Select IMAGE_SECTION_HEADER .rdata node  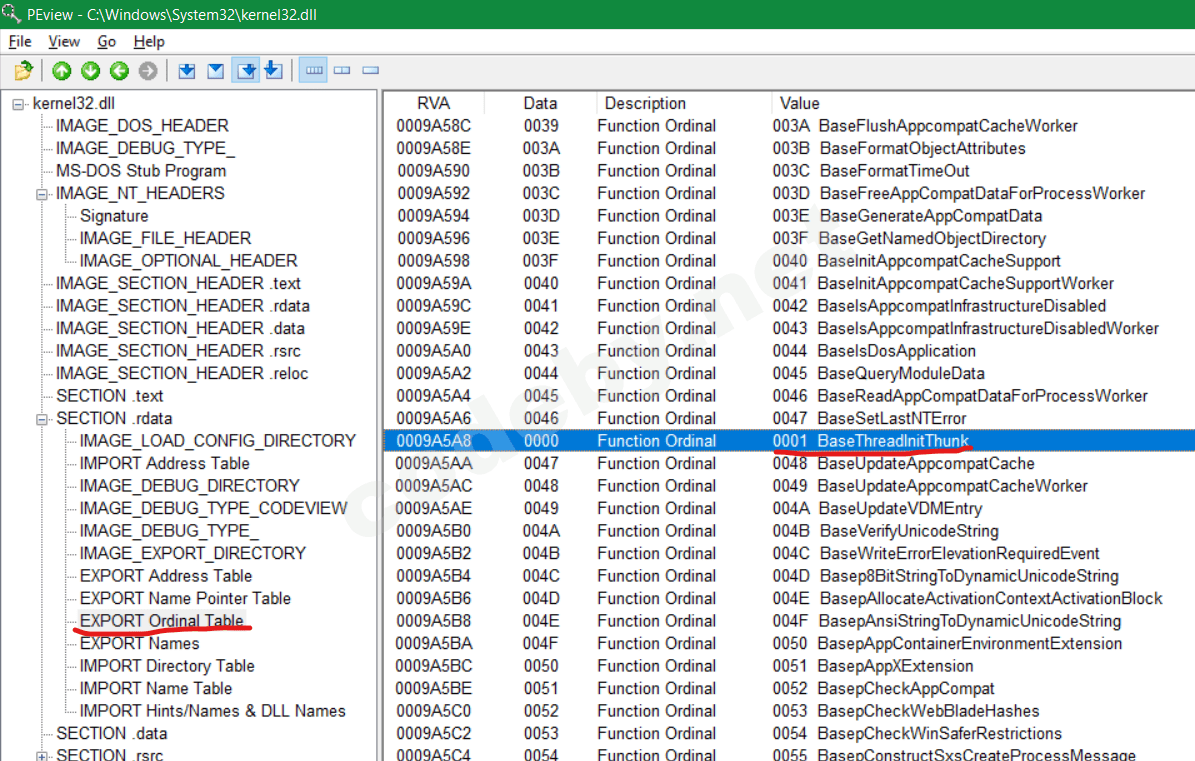[183, 305]
